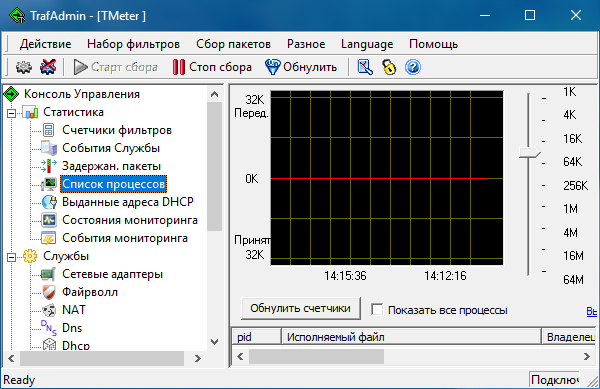600x389 pixels.
Task: Click Стоп сбора toolbar label
Action: click(x=220, y=67)
